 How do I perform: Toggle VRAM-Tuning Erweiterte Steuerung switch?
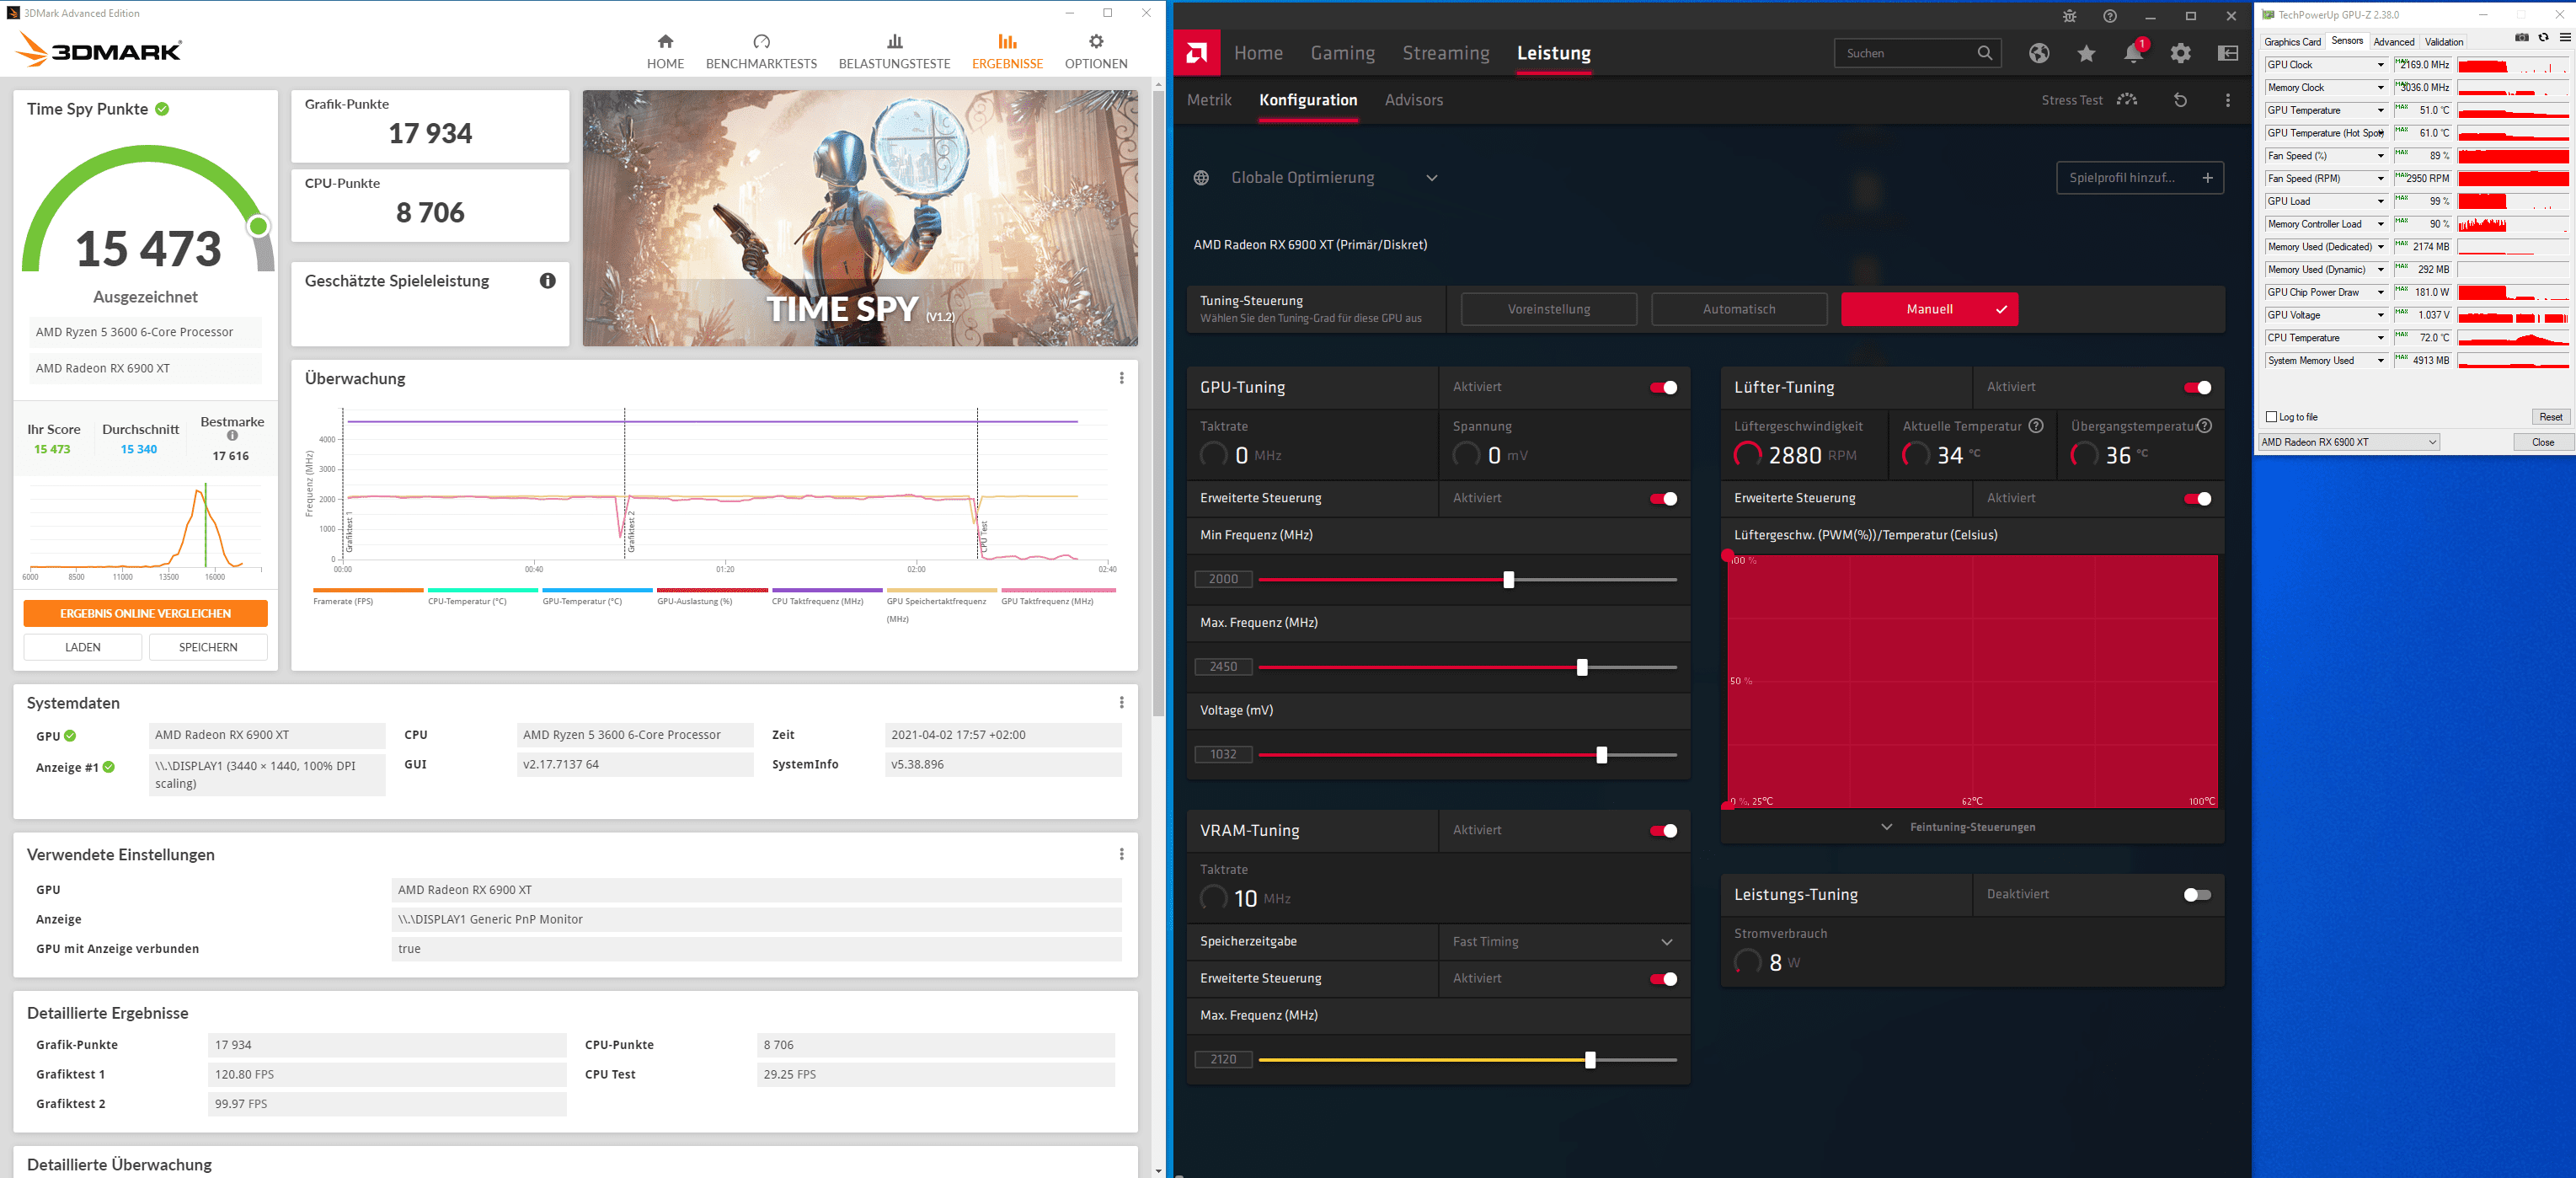coord(1663,979)
